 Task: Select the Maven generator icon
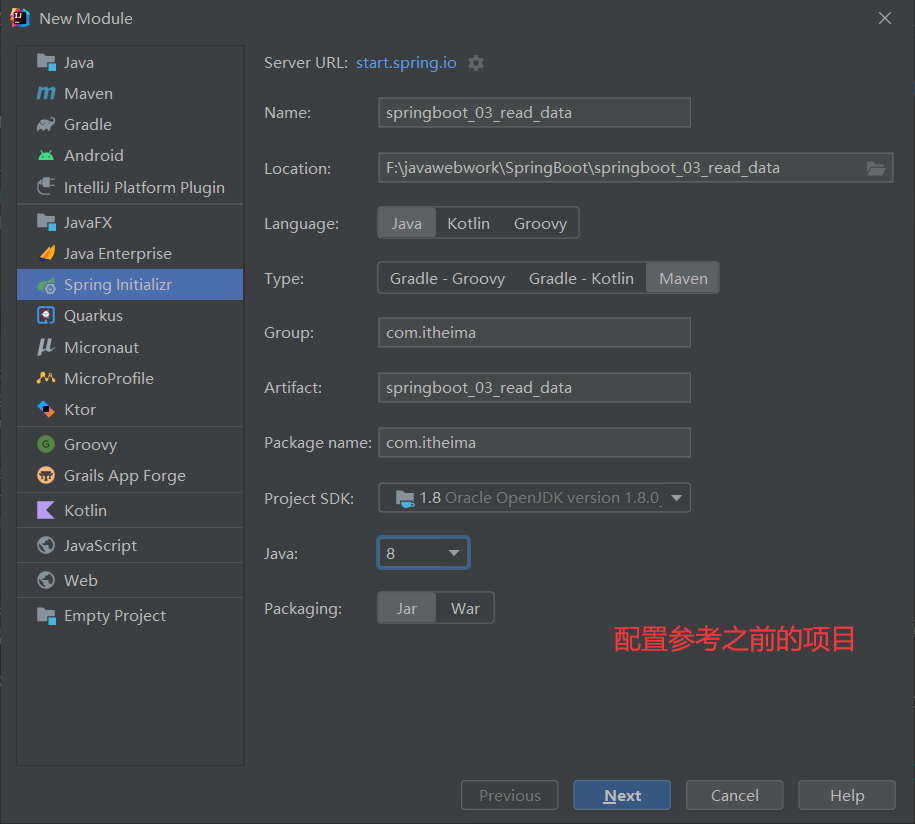coord(47,93)
